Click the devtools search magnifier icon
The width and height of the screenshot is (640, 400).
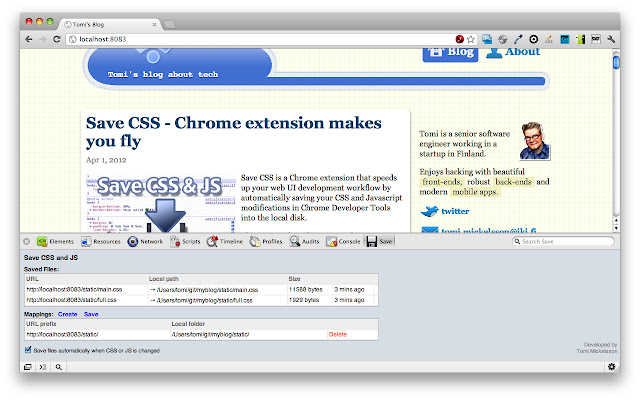pyautogui.click(x=59, y=367)
